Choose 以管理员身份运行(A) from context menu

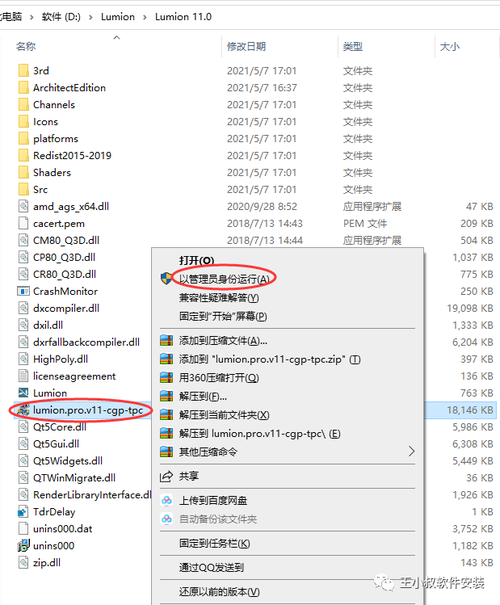coord(225,279)
